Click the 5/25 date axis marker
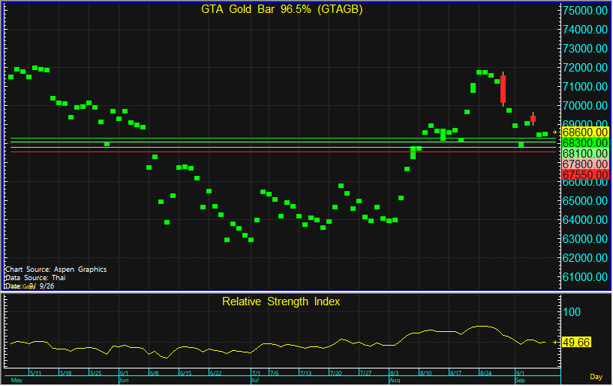 click(96, 373)
